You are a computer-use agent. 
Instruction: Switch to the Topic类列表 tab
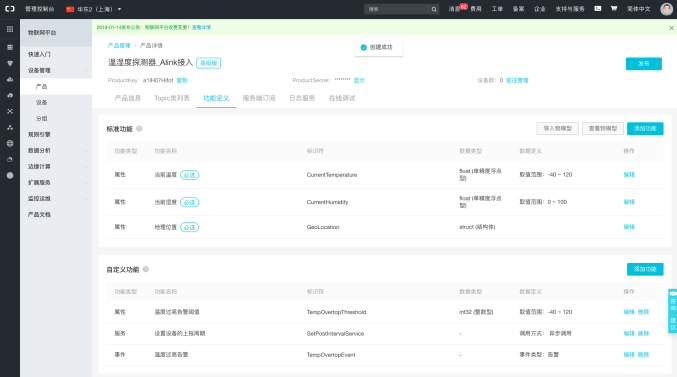click(x=172, y=98)
